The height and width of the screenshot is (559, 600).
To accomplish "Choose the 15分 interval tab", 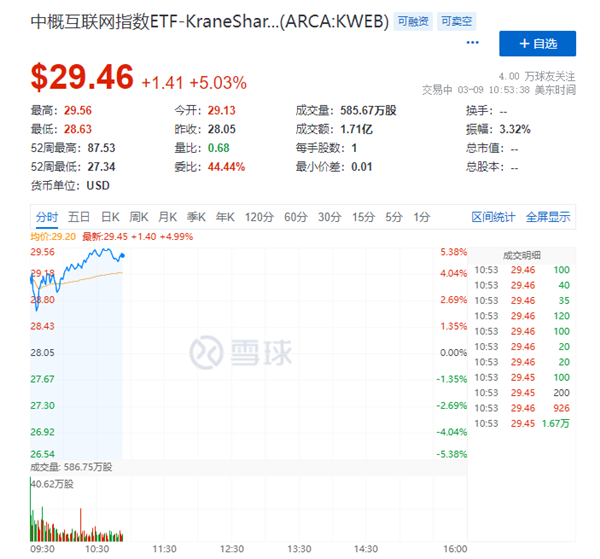I will 363,217.
